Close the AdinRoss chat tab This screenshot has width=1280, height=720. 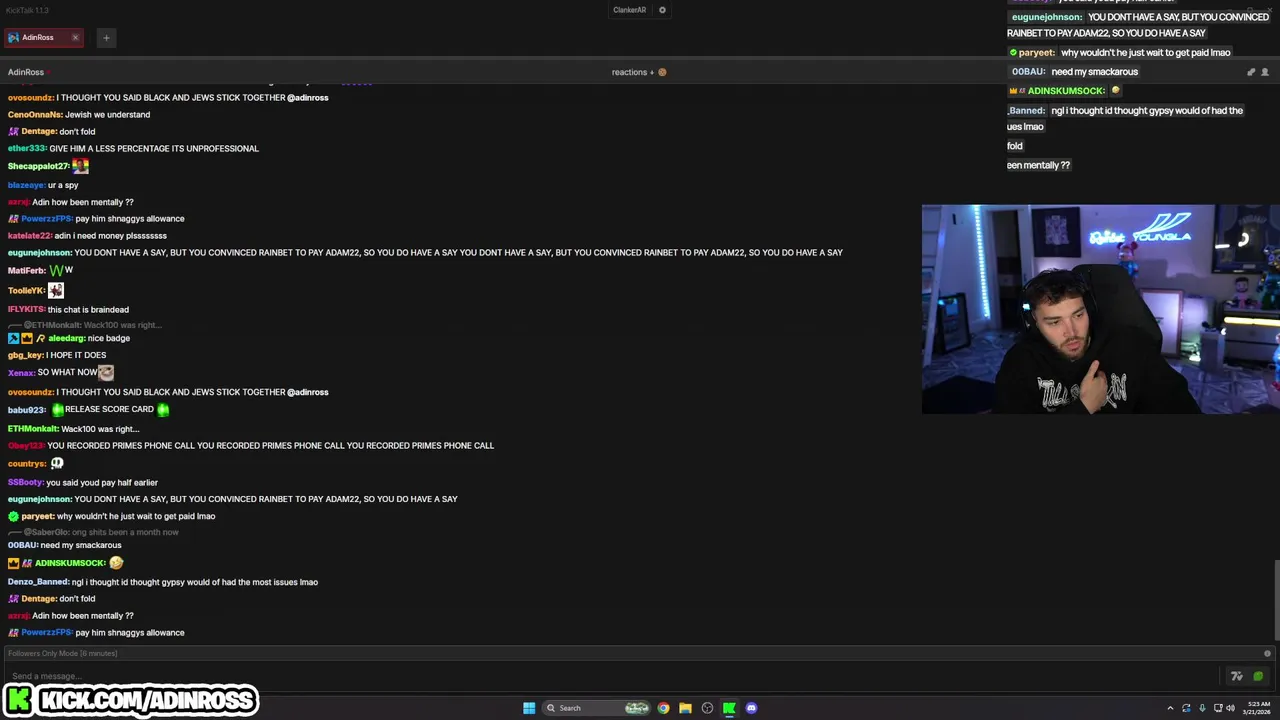75,37
